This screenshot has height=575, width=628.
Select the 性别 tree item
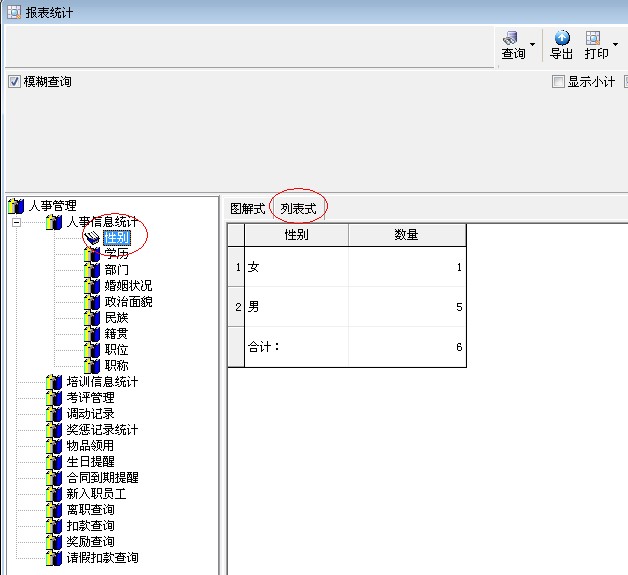pos(117,238)
